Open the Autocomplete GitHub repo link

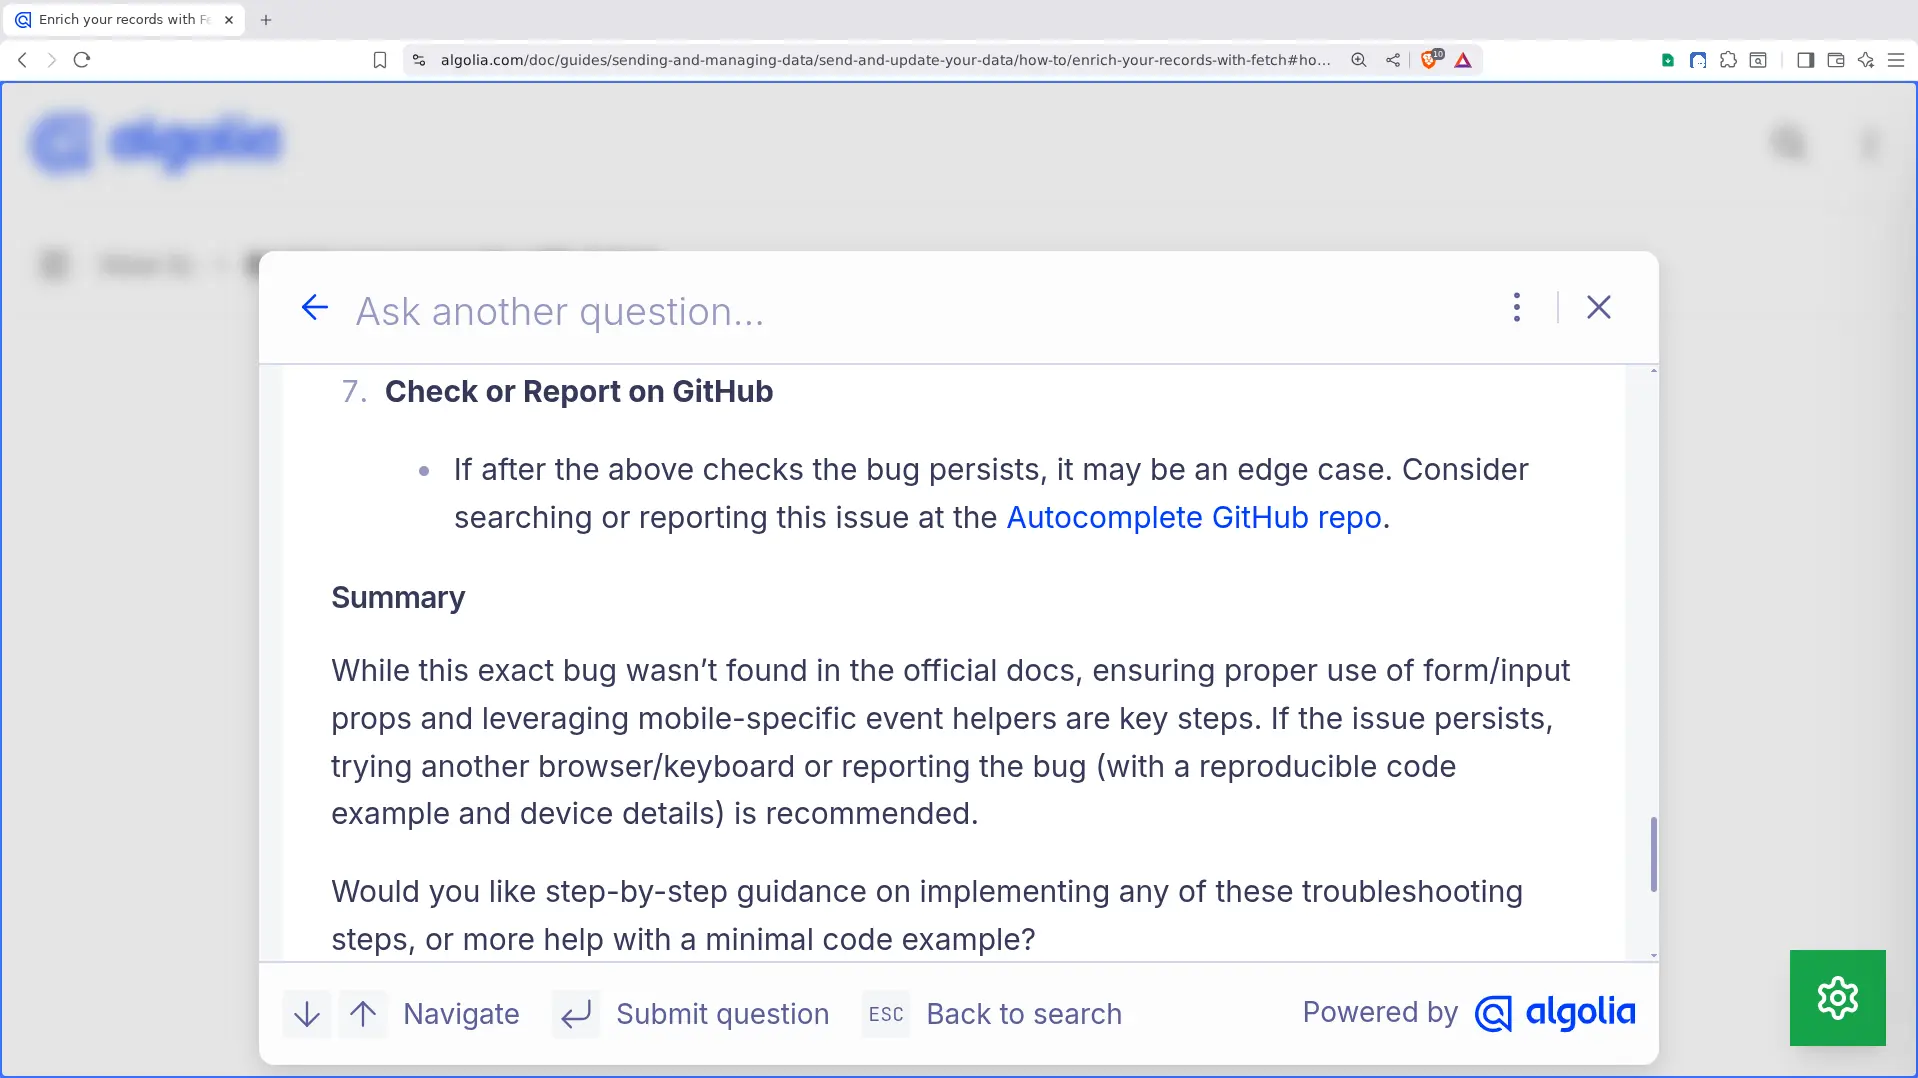tap(1194, 518)
